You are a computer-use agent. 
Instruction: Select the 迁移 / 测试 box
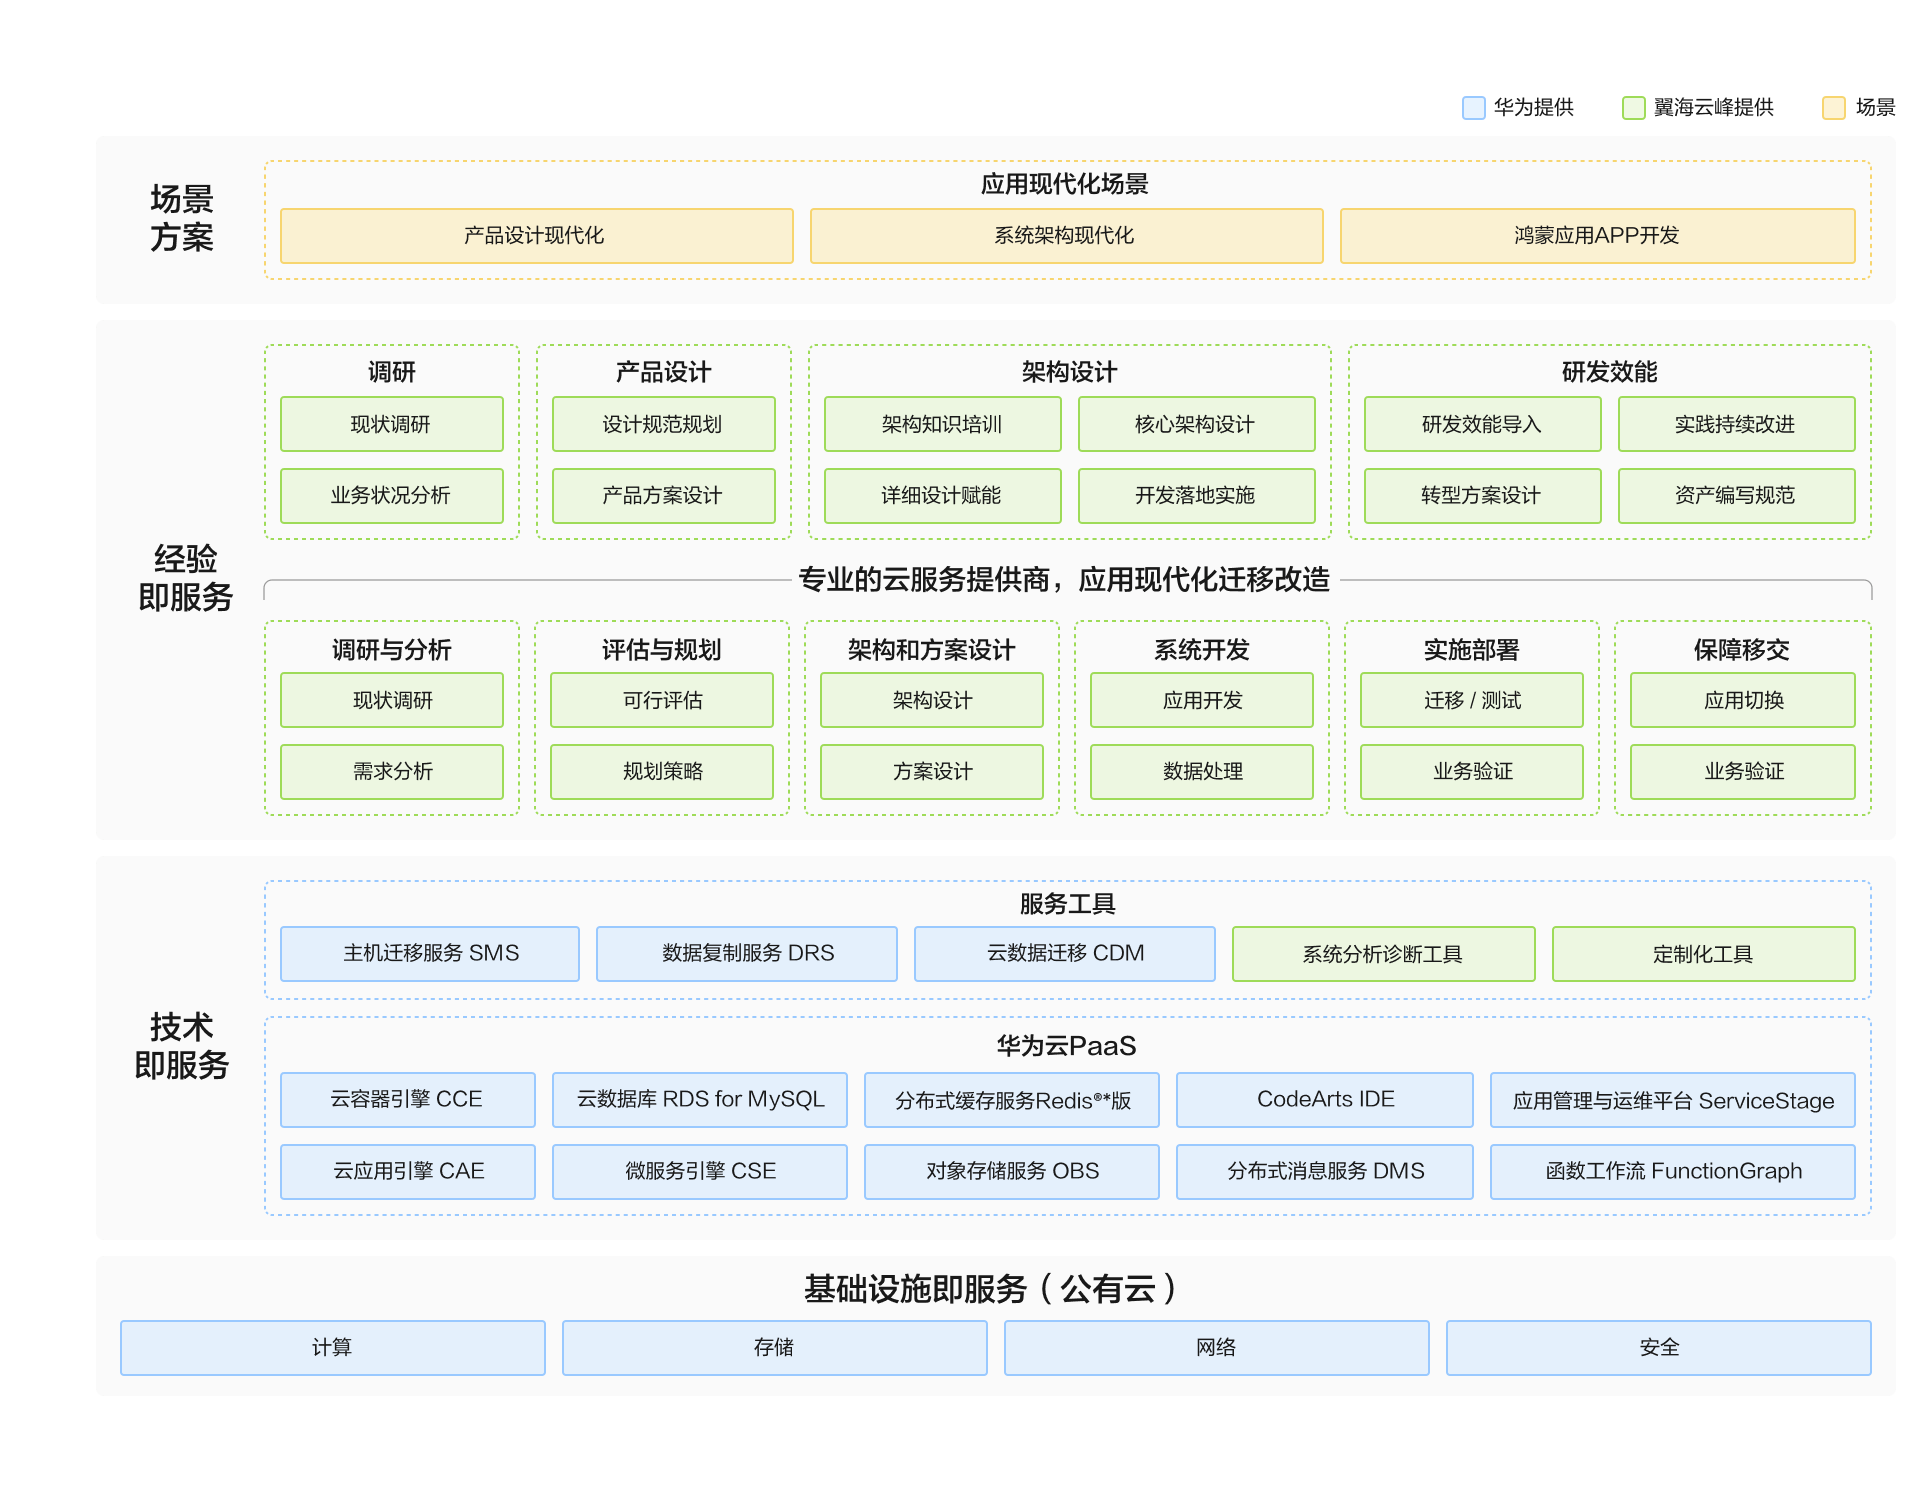1471,700
